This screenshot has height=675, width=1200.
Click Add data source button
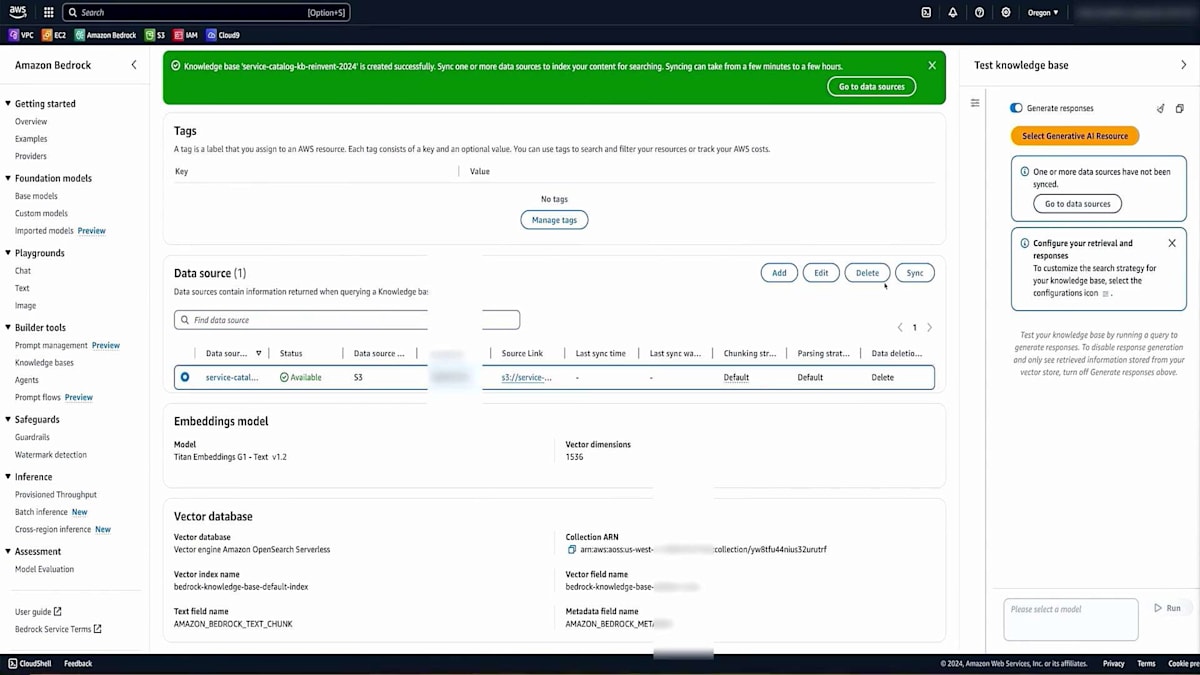[x=779, y=273]
